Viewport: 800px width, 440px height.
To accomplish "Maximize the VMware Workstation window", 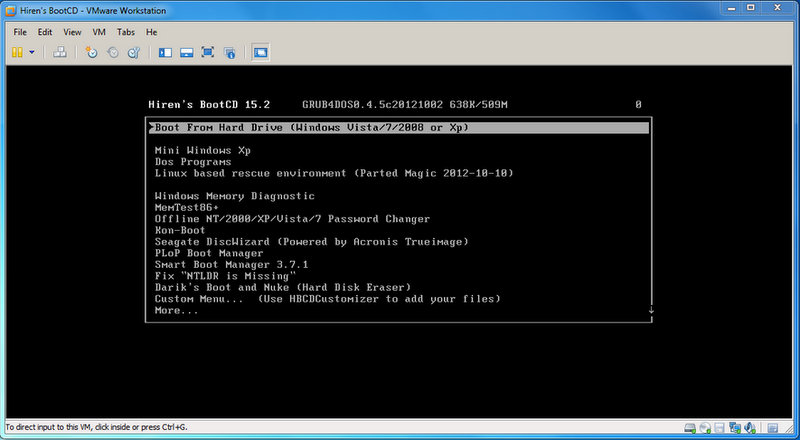I will tap(751, 8).
